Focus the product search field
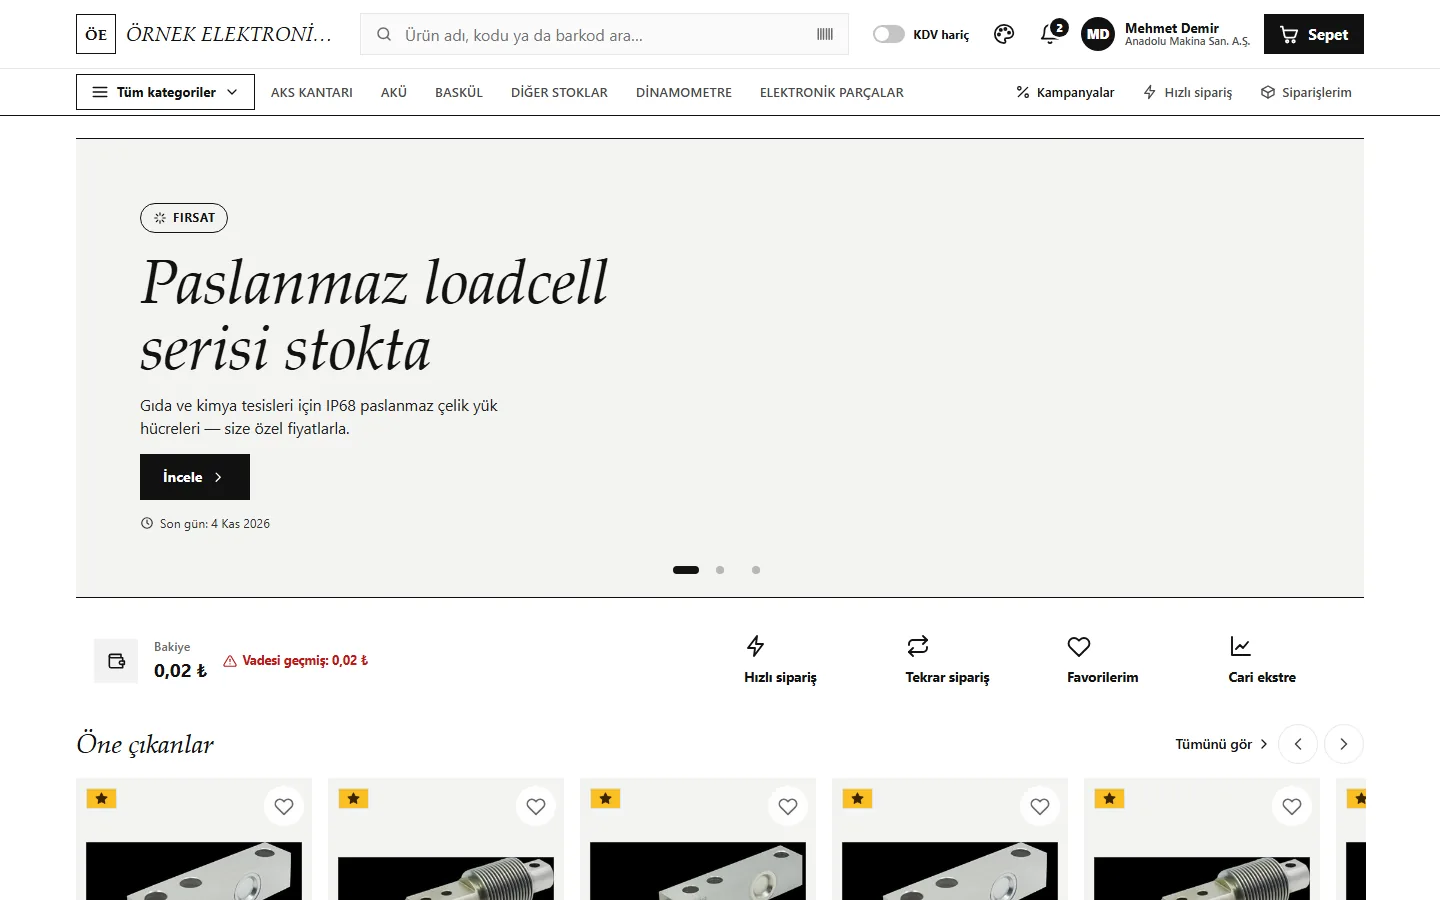The image size is (1440, 900). tap(603, 35)
